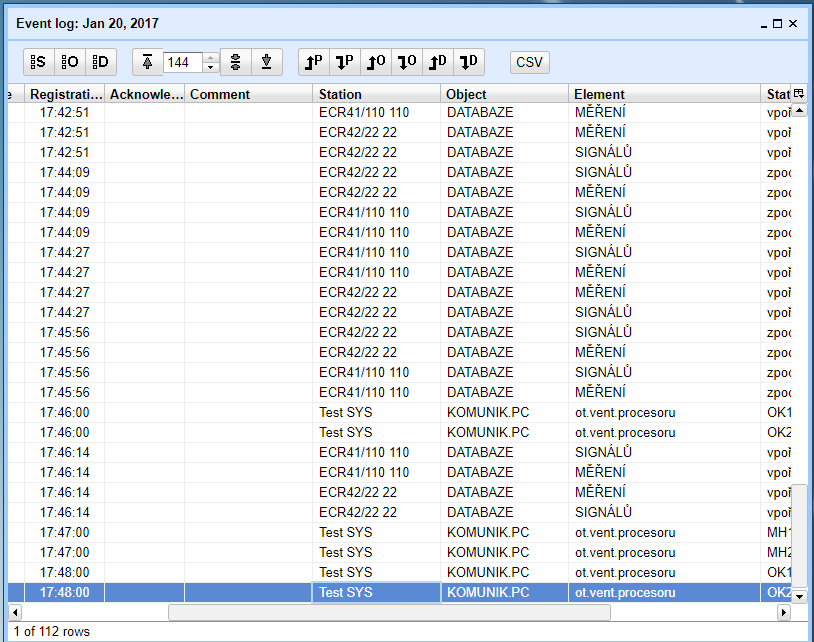This screenshot has height=642, width=814.
Task: Click the down arrow P button
Action: coord(345,62)
